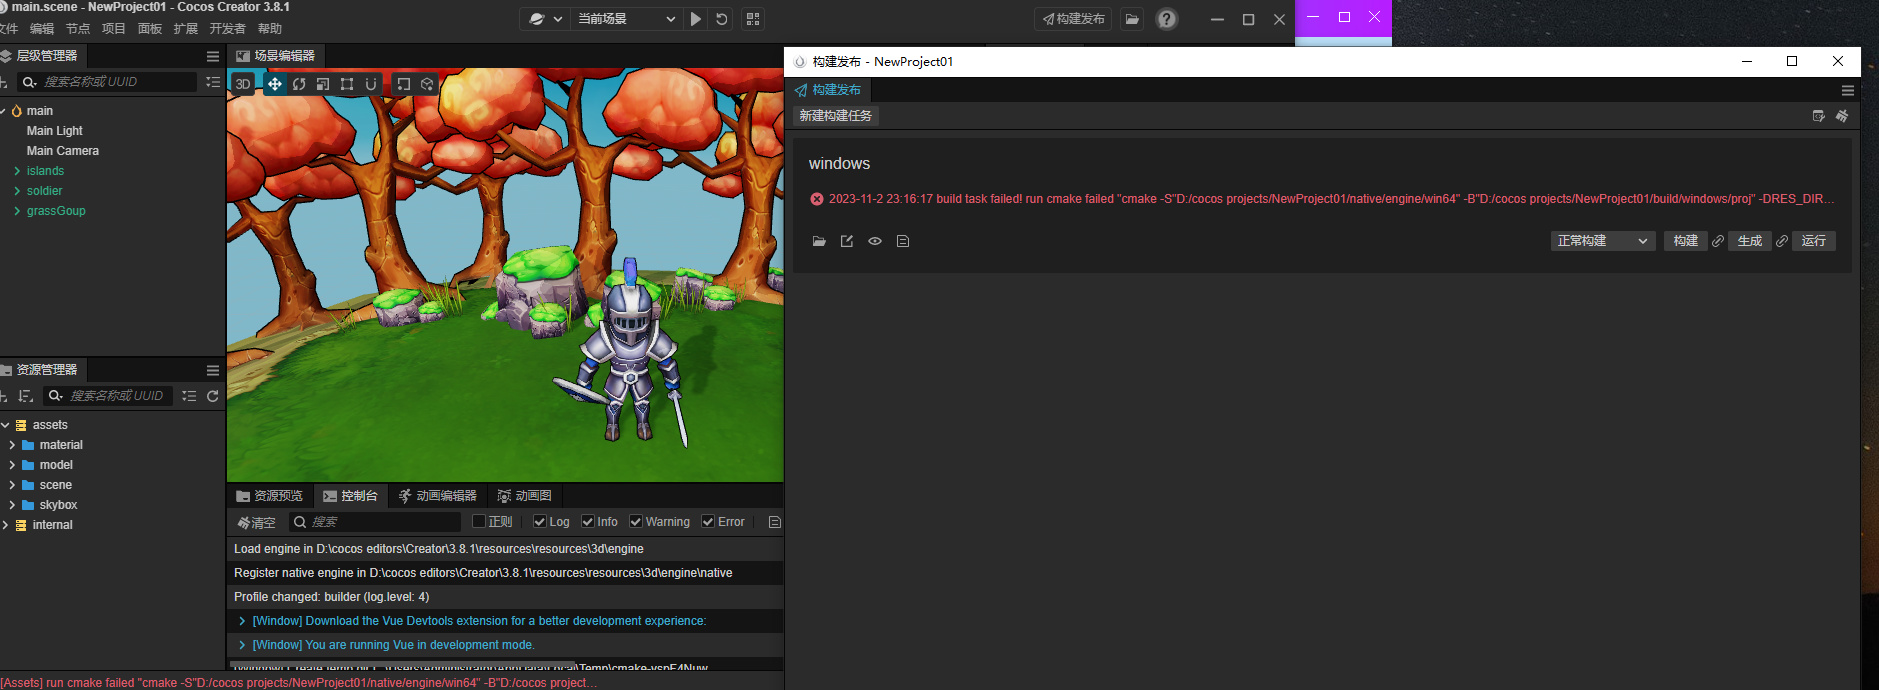Screen dimensions: 1879x690
Task: Click the pivot/center anchor tool icon
Action: tap(403, 84)
